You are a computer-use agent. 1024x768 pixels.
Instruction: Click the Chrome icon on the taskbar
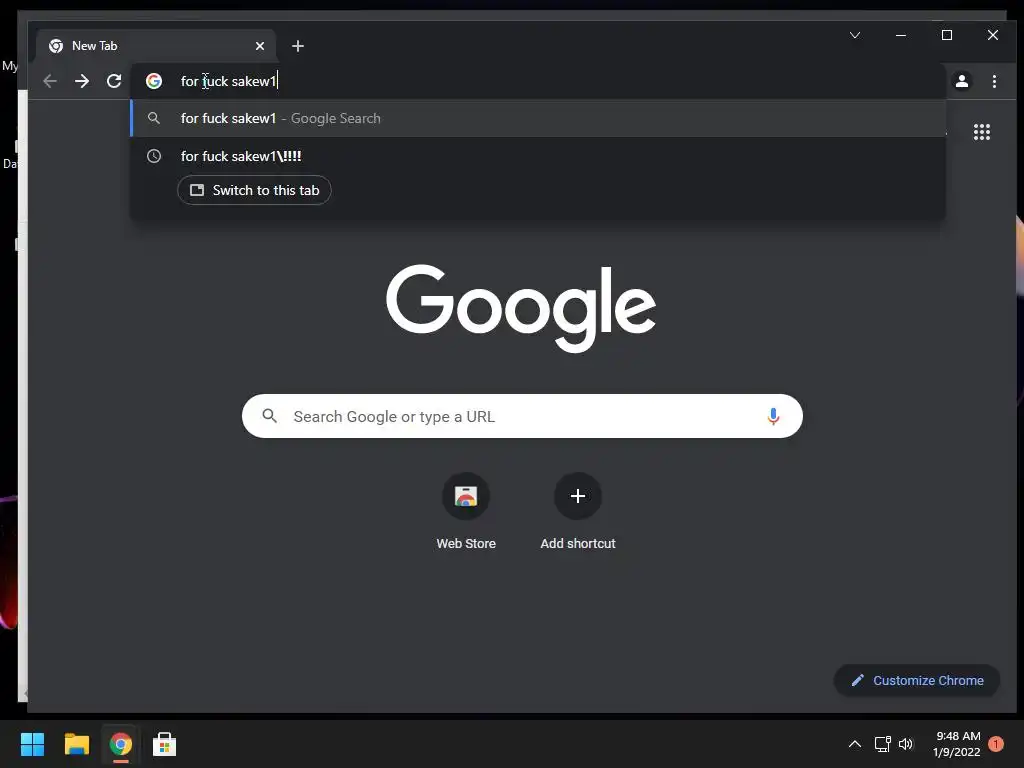pyautogui.click(x=120, y=744)
